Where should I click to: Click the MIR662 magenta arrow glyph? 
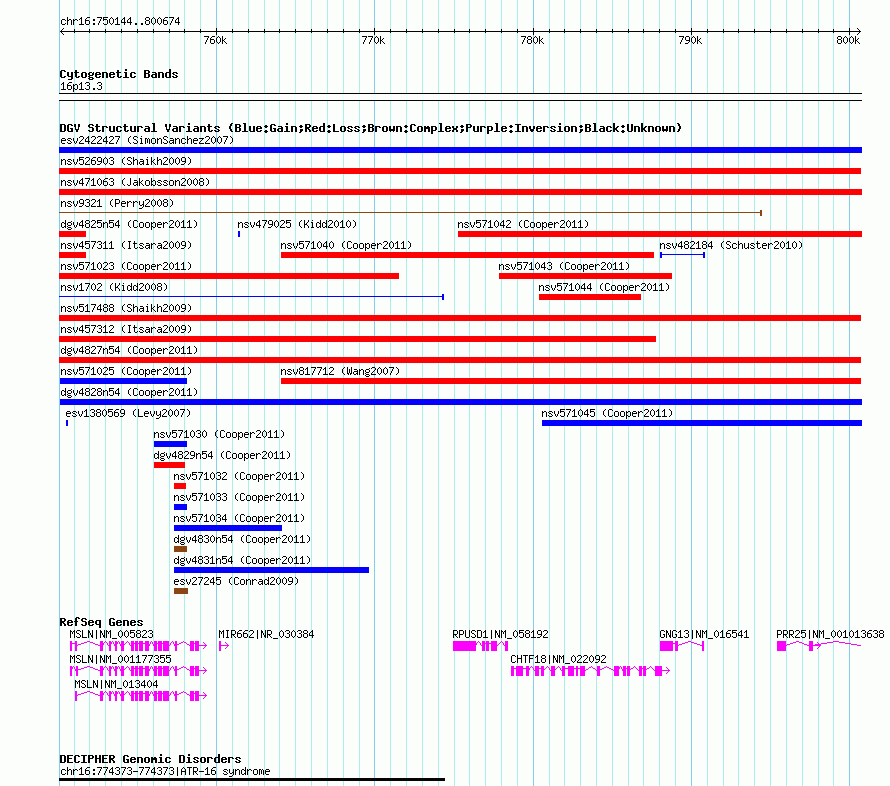point(224,646)
